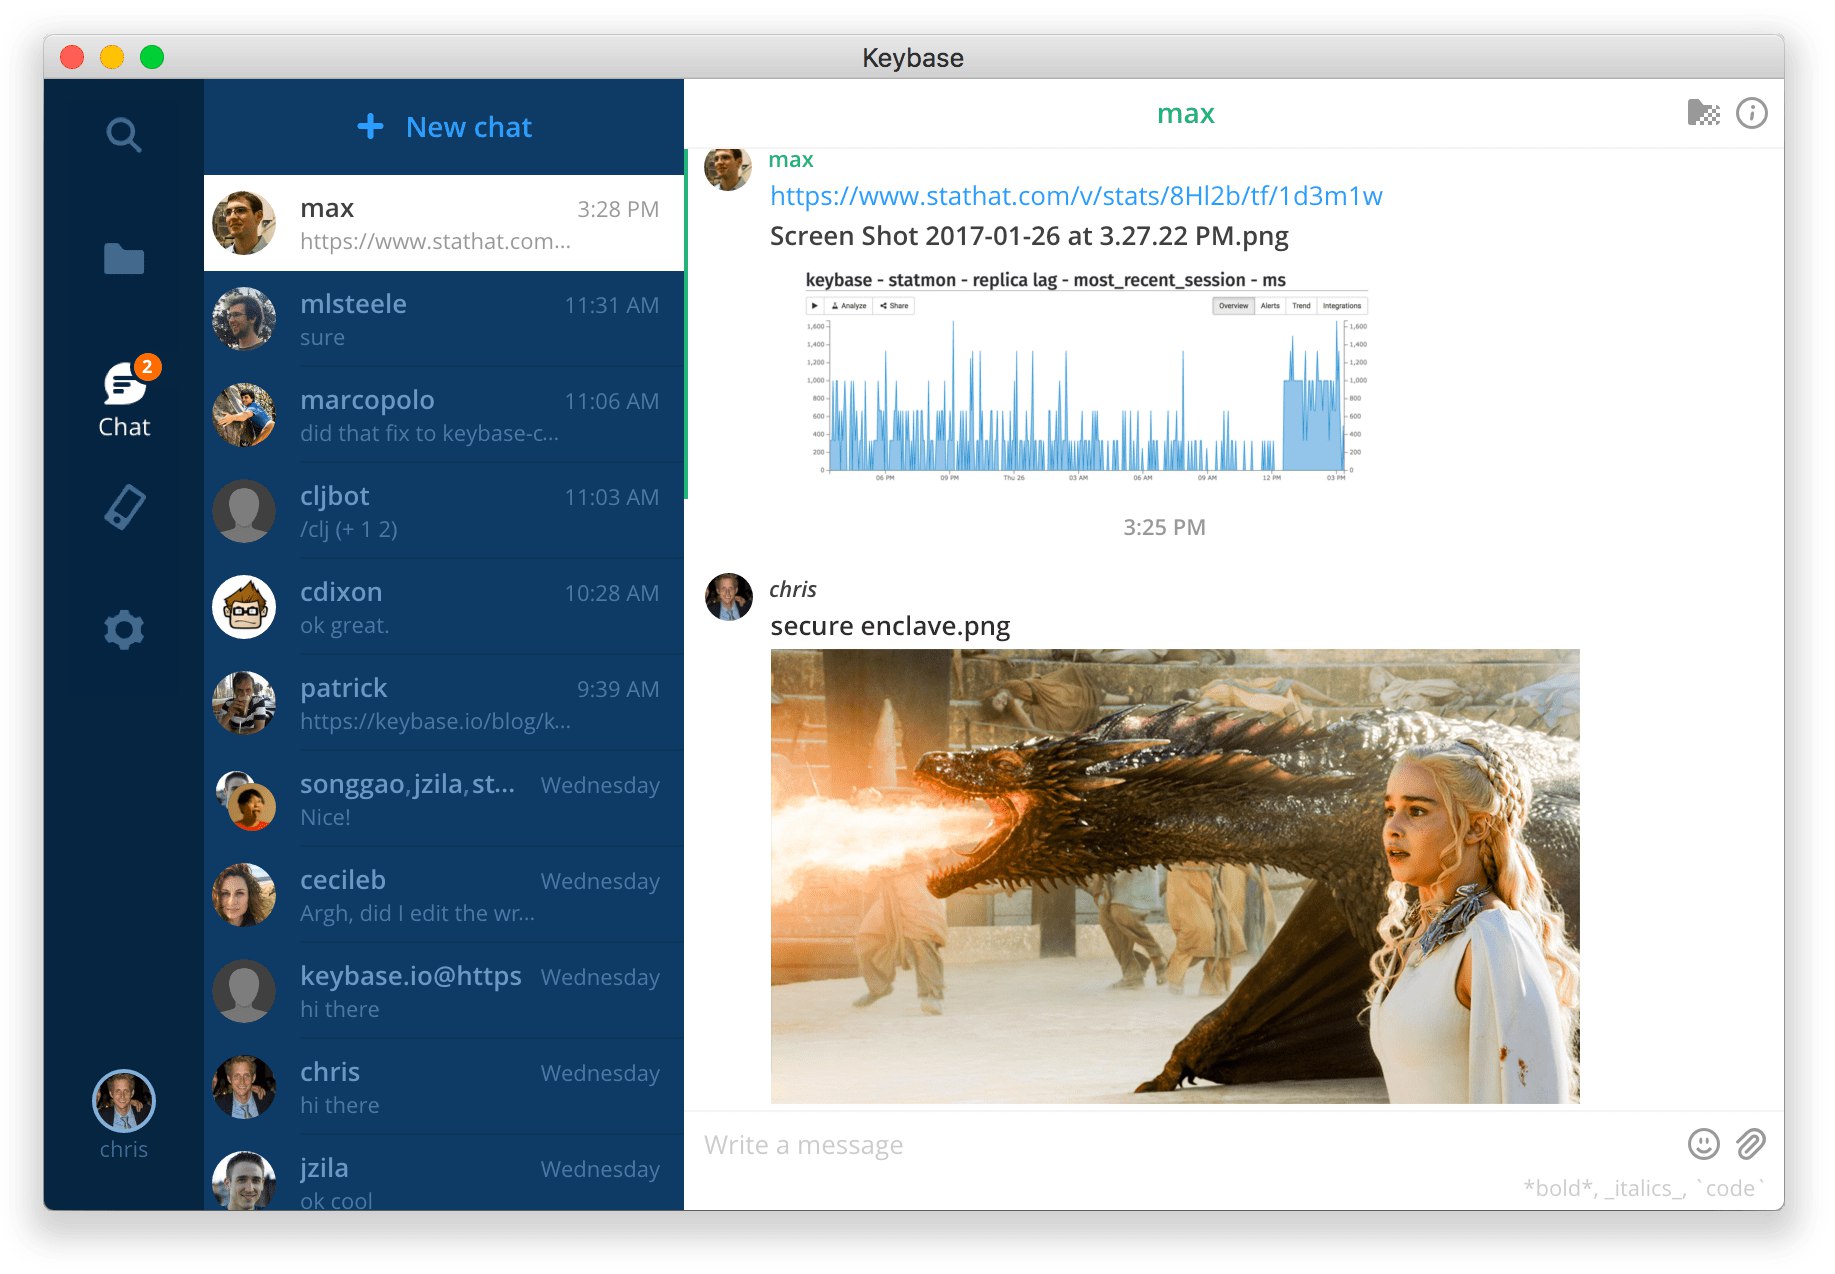Open the patrick conversation

pos(444,703)
